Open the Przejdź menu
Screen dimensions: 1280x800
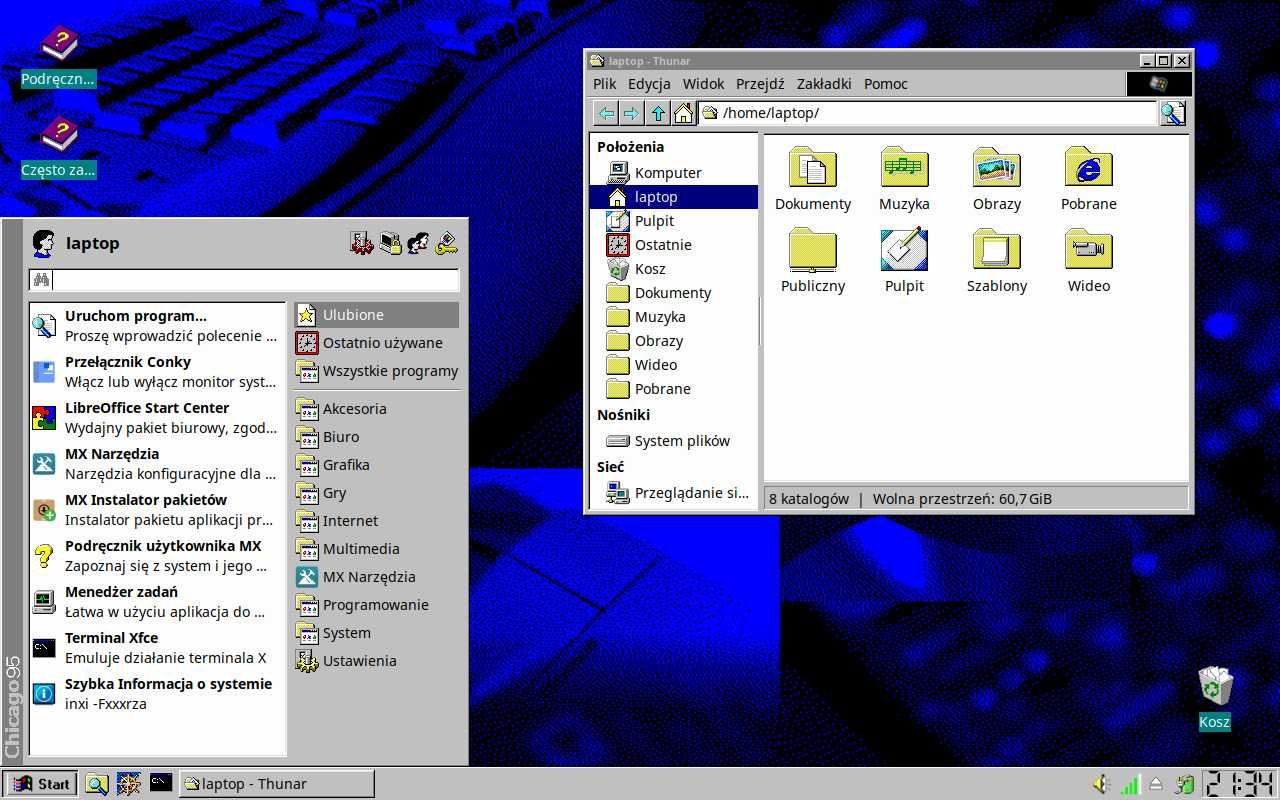[x=760, y=84]
